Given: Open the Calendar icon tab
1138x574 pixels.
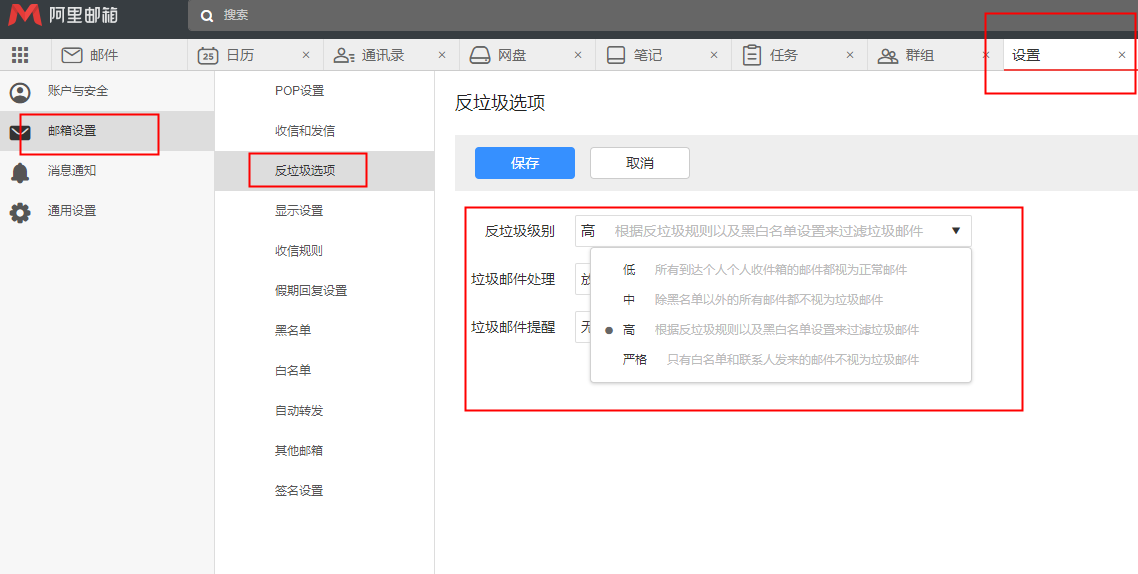Looking at the screenshot, I should [208, 55].
